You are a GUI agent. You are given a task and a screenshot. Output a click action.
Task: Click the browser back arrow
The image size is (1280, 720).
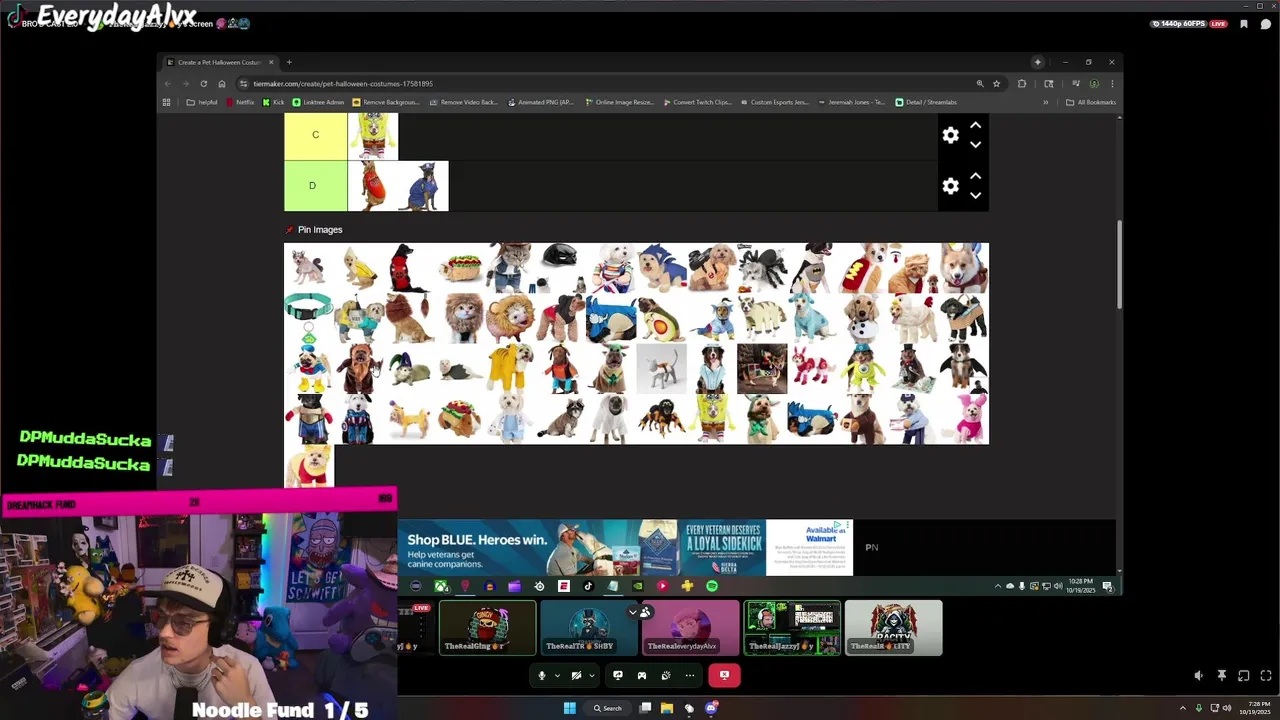(167, 84)
